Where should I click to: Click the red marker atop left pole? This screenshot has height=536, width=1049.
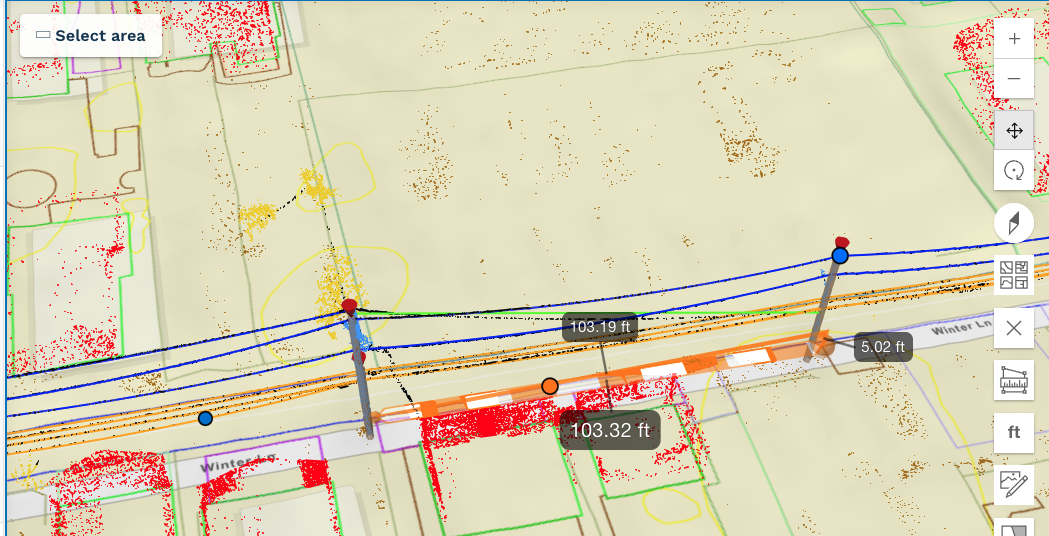tap(349, 306)
